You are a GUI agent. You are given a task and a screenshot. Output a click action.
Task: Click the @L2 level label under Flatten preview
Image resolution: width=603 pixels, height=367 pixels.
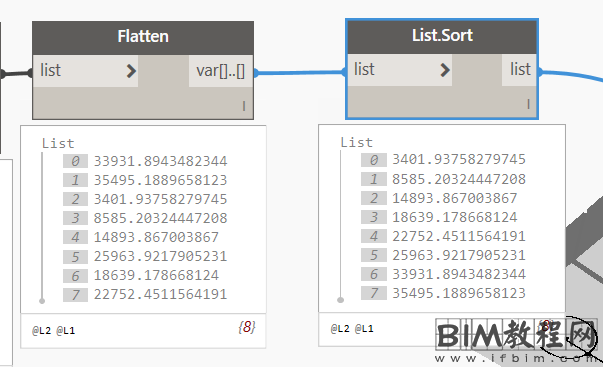pyautogui.click(x=42, y=330)
